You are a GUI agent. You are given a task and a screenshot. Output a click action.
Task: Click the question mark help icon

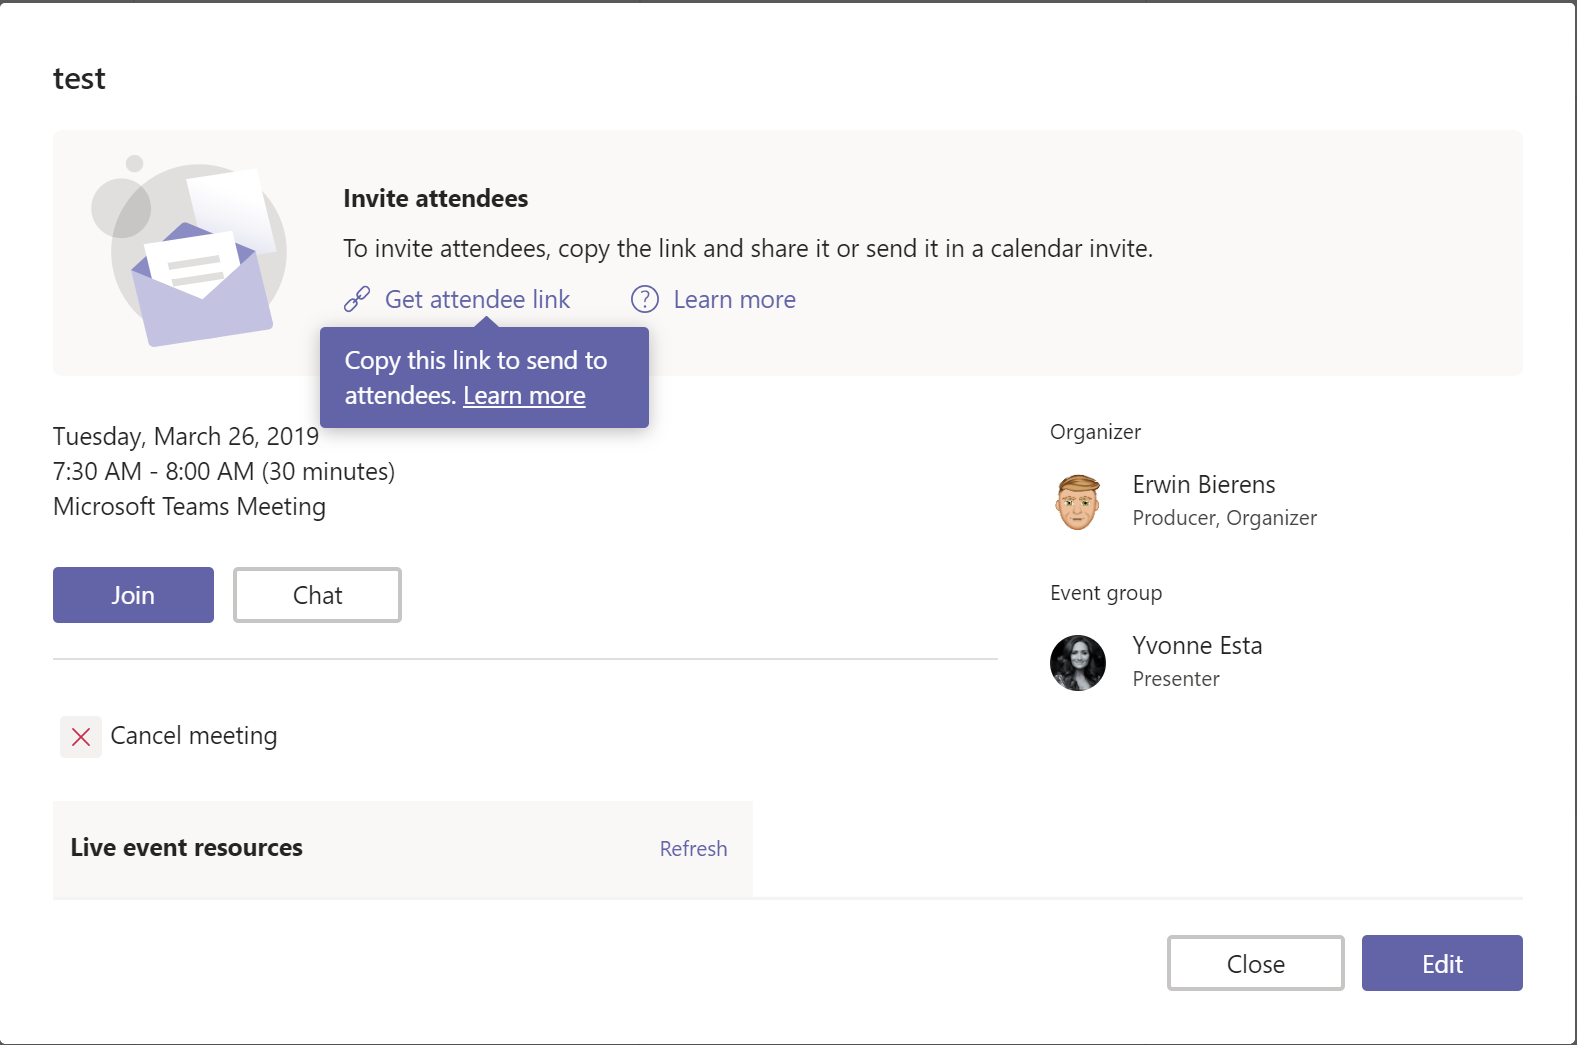645,300
